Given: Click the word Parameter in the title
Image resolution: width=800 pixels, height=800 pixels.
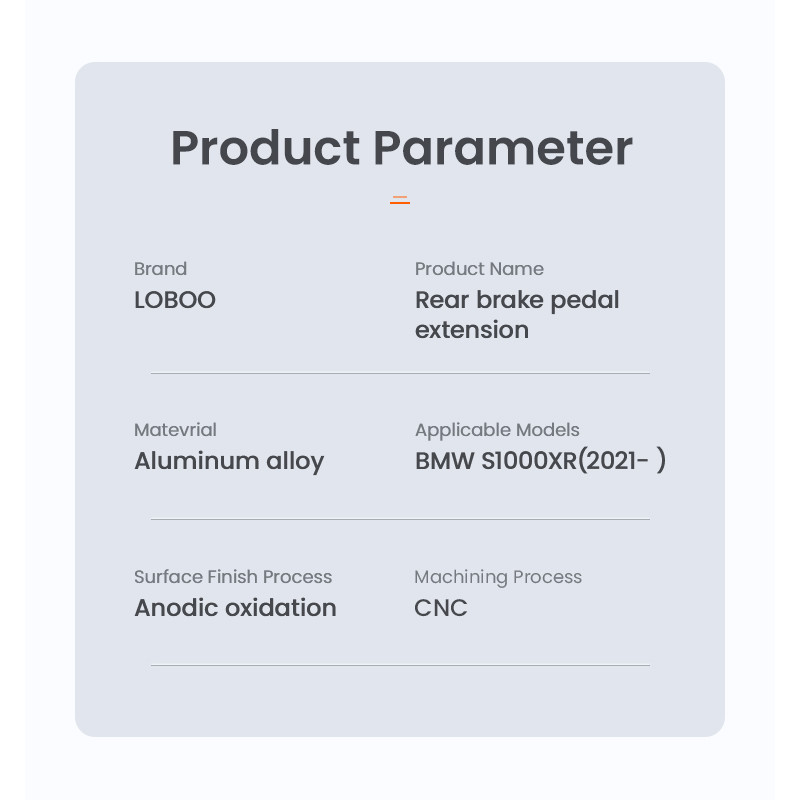Looking at the screenshot, I should pyautogui.click(x=503, y=148).
